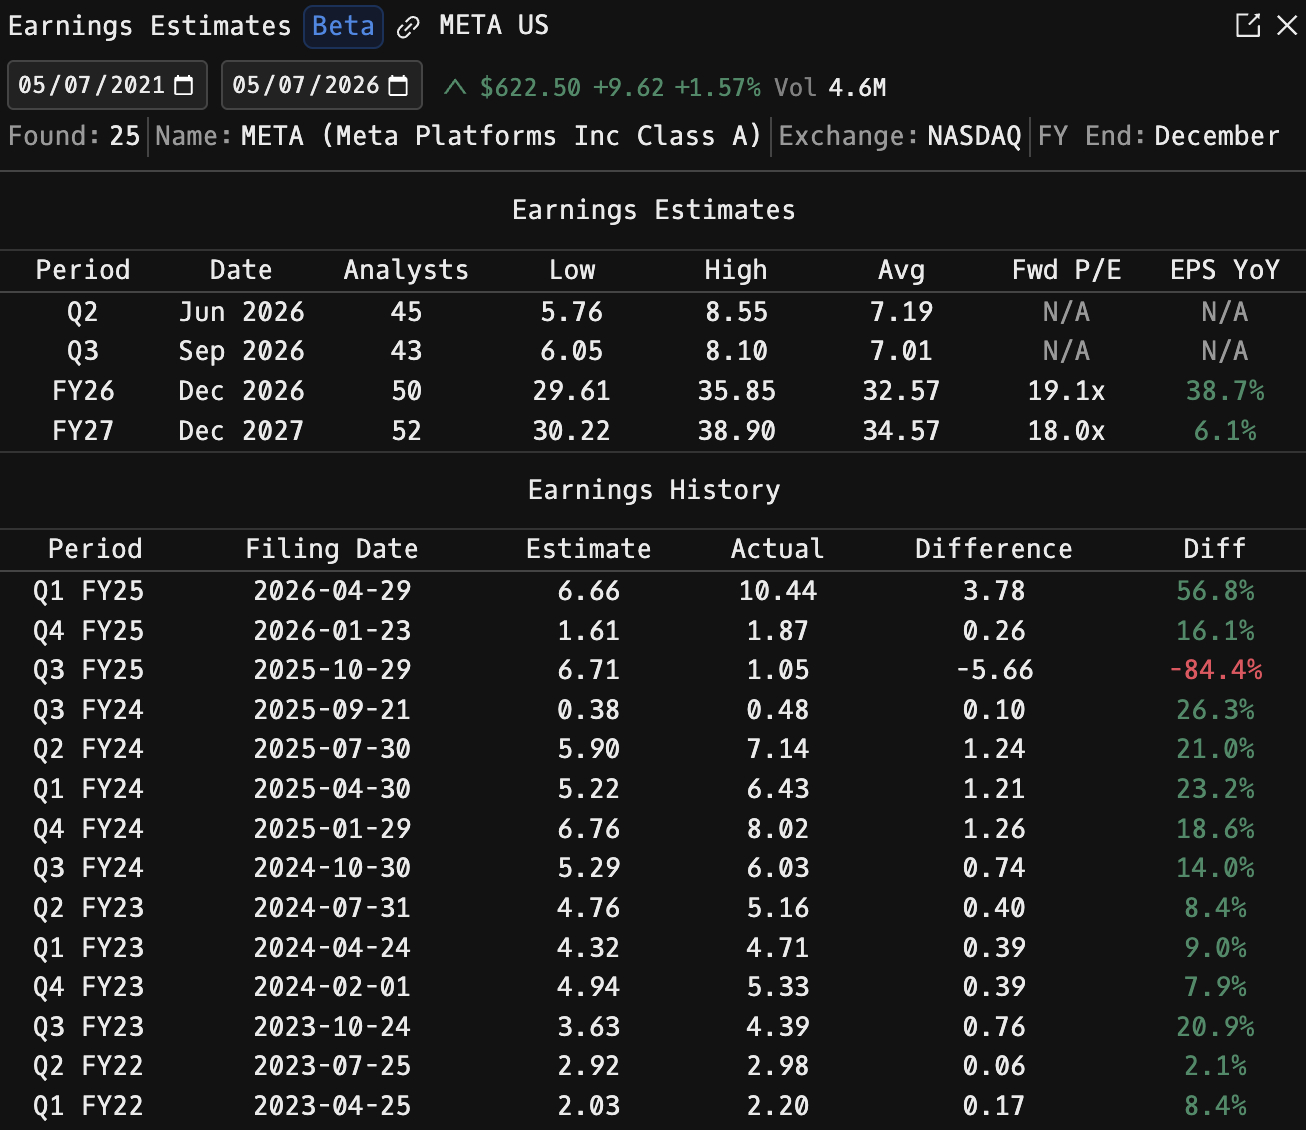The width and height of the screenshot is (1306, 1130).
Task: Click the Low column header
Action: [x=572, y=270]
